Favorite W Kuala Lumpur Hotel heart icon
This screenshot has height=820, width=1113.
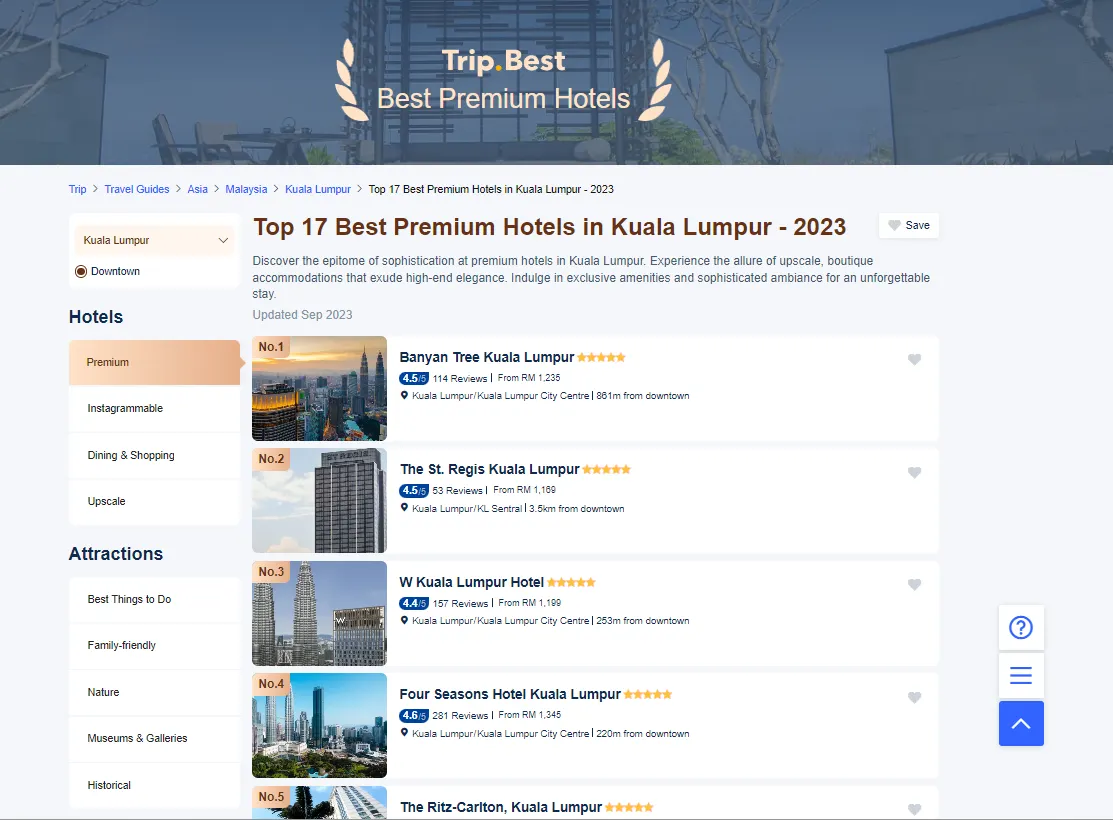pyautogui.click(x=914, y=585)
